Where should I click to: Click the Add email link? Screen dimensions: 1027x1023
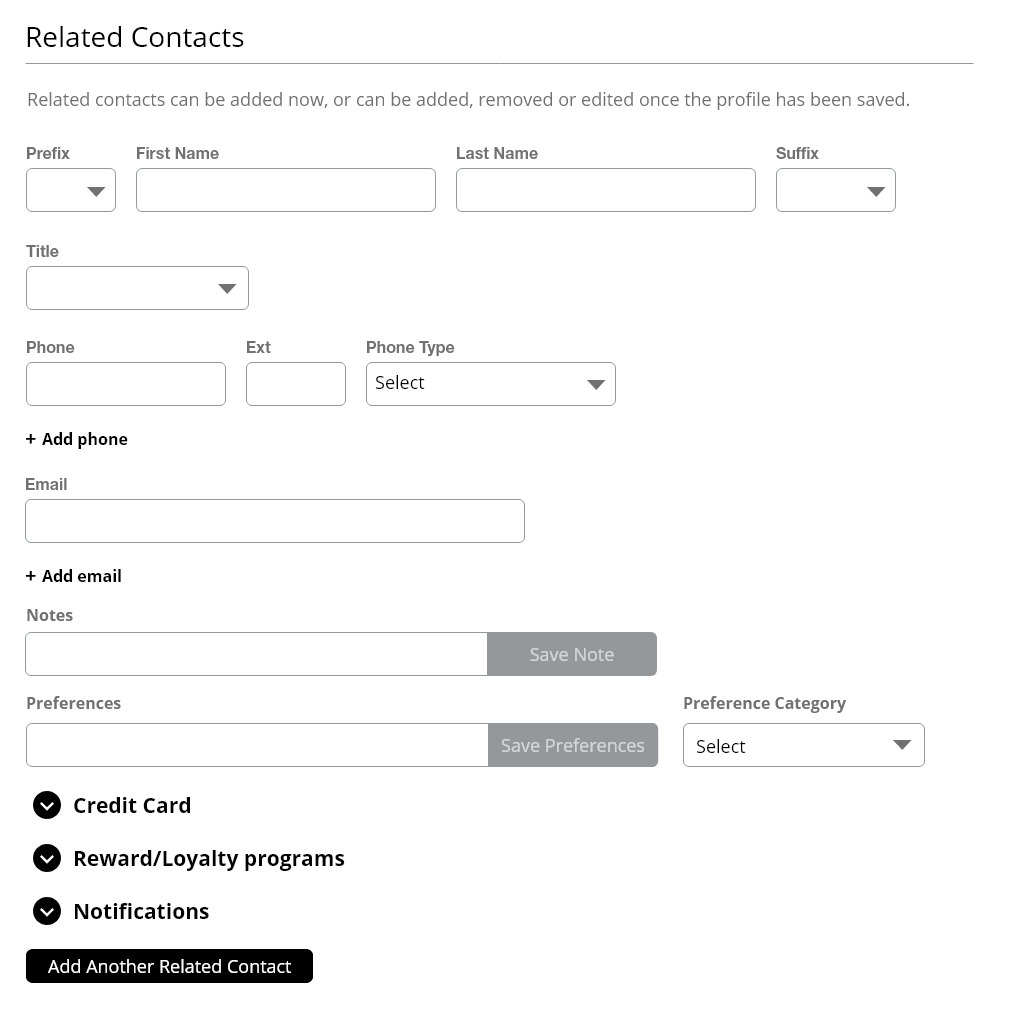coord(82,576)
